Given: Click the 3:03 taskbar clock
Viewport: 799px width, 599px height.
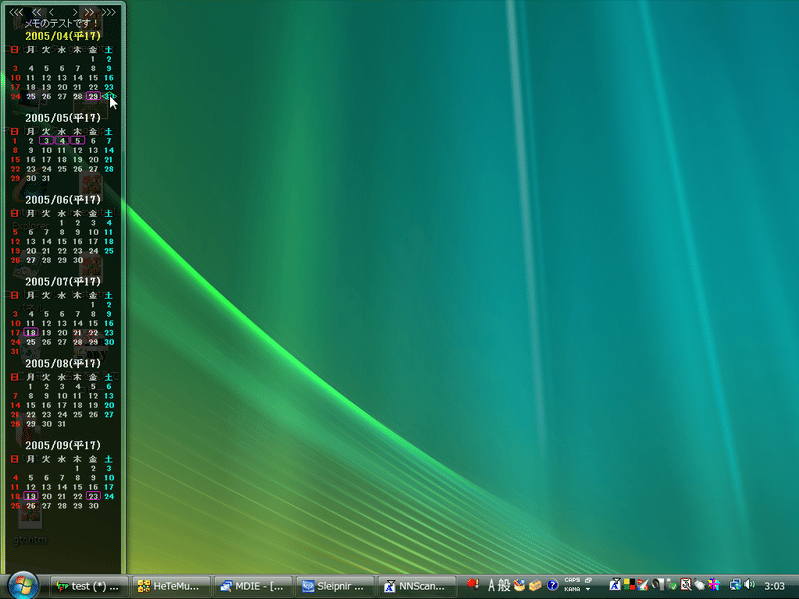Looking at the screenshot, I should point(774,586).
